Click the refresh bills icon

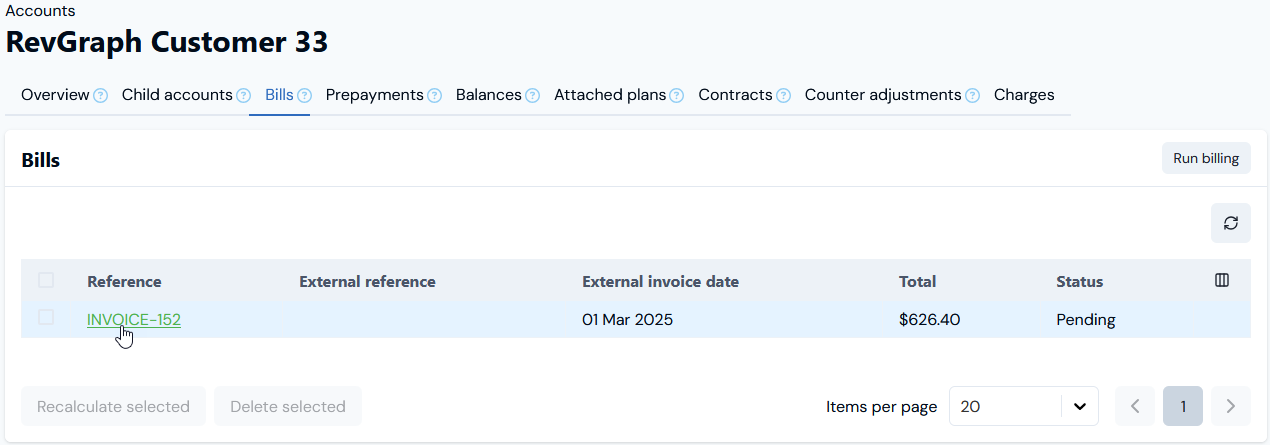pyautogui.click(x=1230, y=223)
